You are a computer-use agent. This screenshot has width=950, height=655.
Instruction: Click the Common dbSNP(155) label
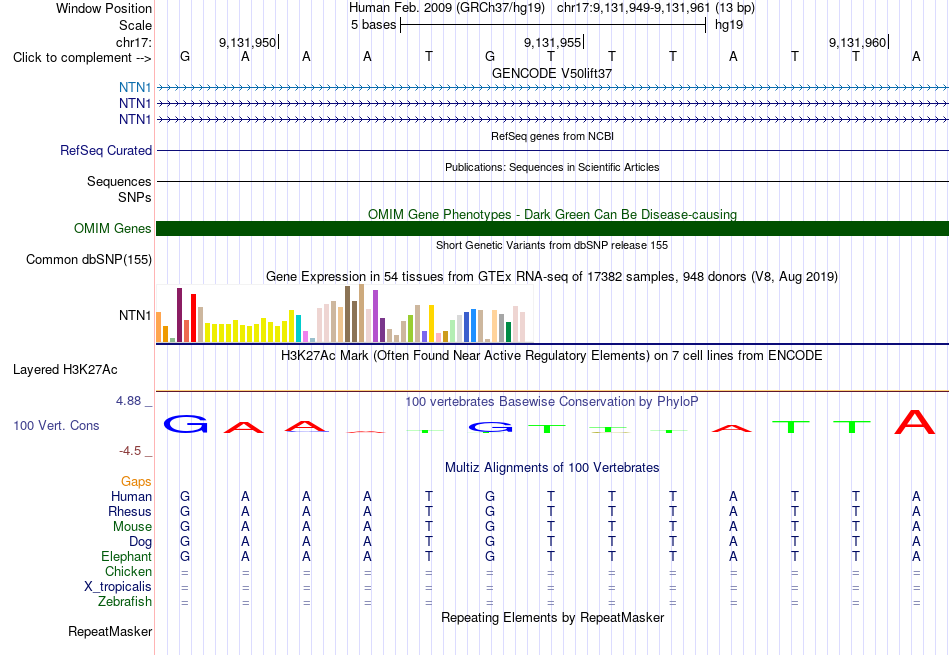pos(88,259)
